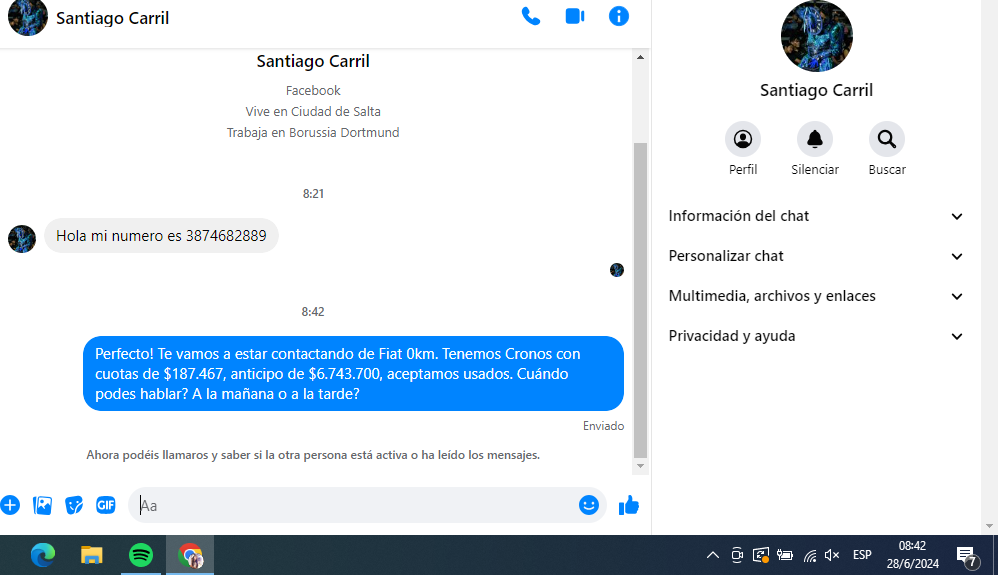Expand Información del chat section

click(x=816, y=216)
